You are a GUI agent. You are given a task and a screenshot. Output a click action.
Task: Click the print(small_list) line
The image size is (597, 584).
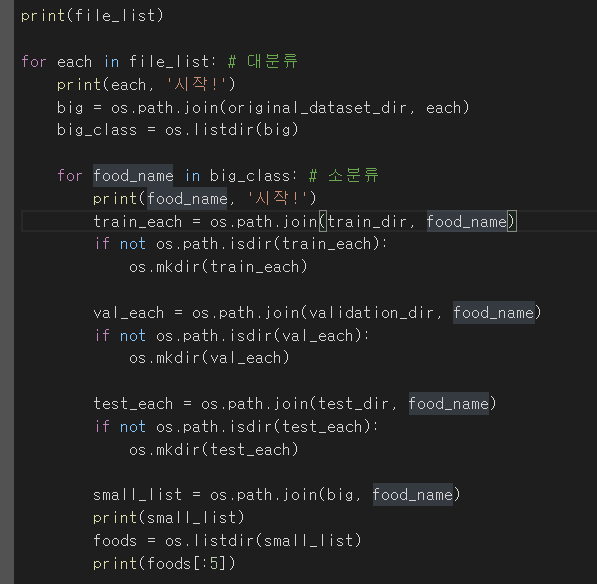169,518
